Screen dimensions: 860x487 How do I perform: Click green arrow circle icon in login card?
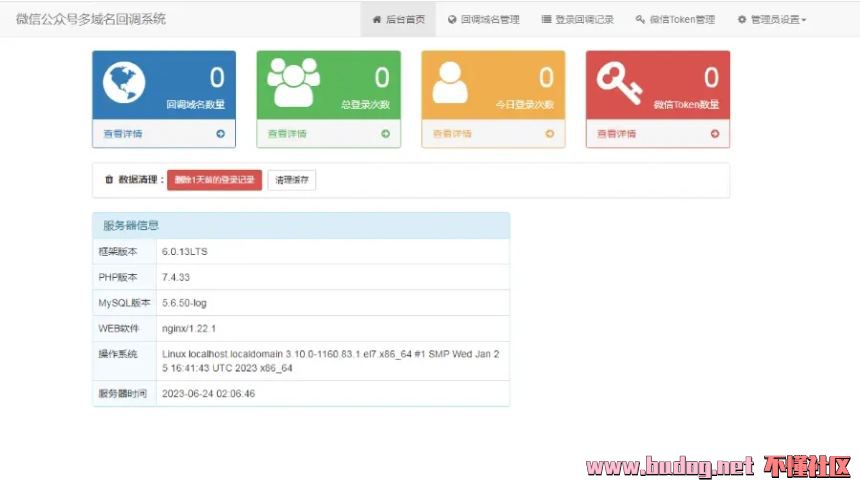click(386, 133)
